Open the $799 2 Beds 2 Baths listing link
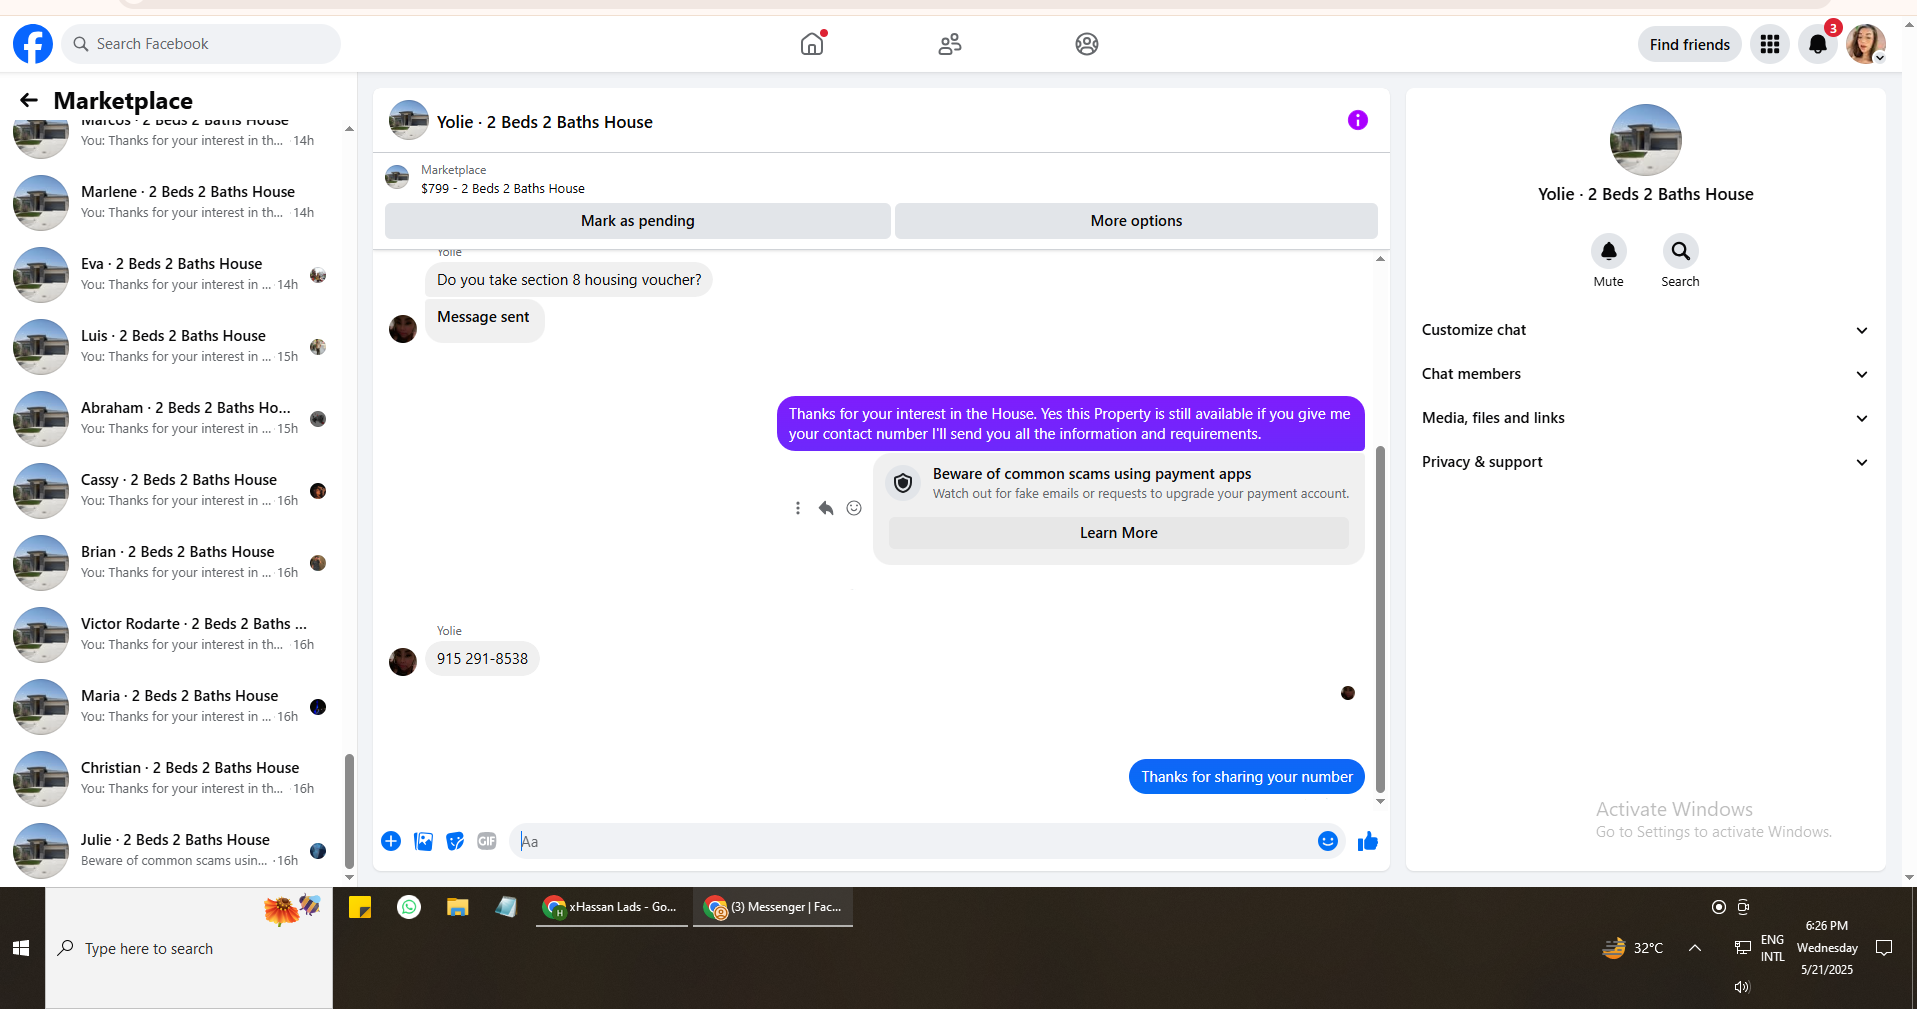This screenshot has width=1917, height=1009. click(x=503, y=188)
